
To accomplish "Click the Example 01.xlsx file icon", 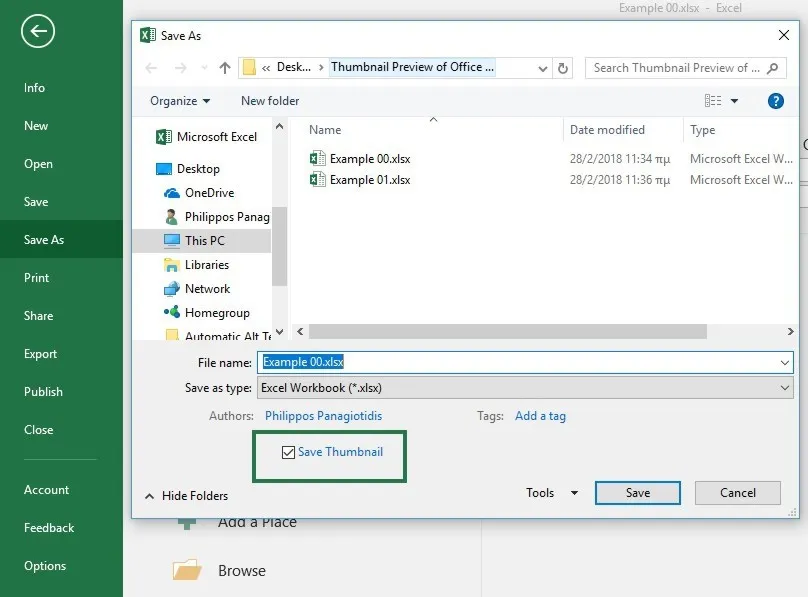I will (317, 179).
